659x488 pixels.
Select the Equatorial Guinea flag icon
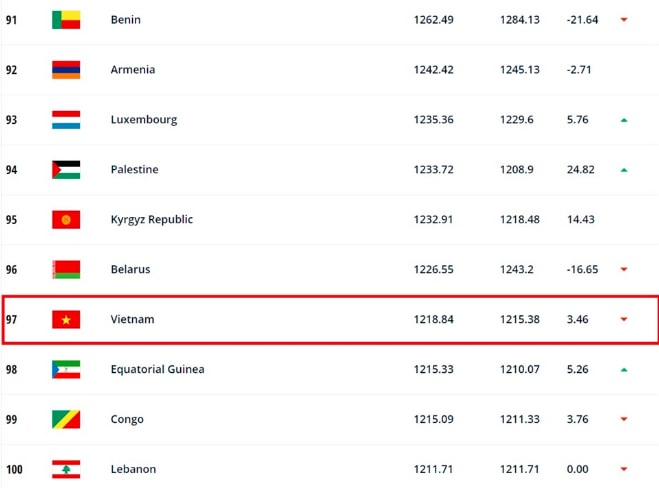pos(66,369)
